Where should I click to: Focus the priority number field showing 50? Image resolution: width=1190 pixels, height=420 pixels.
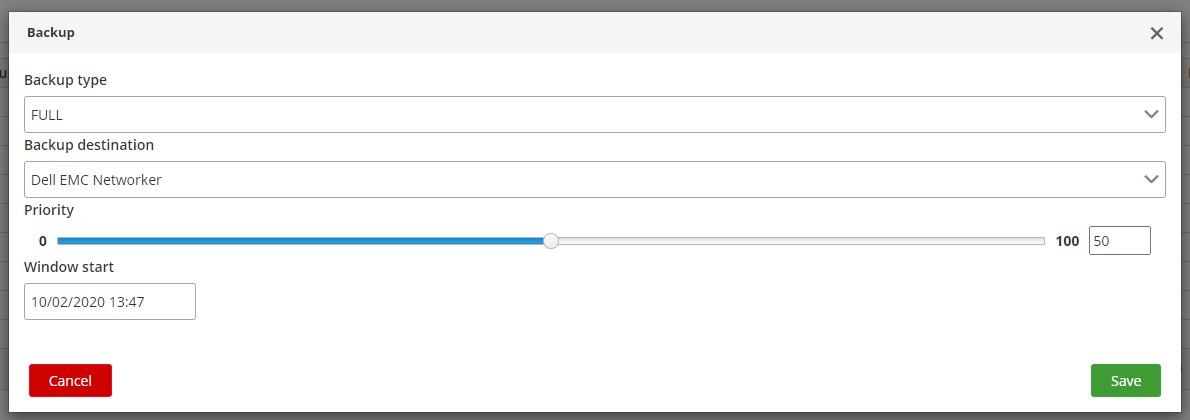click(x=1119, y=241)
